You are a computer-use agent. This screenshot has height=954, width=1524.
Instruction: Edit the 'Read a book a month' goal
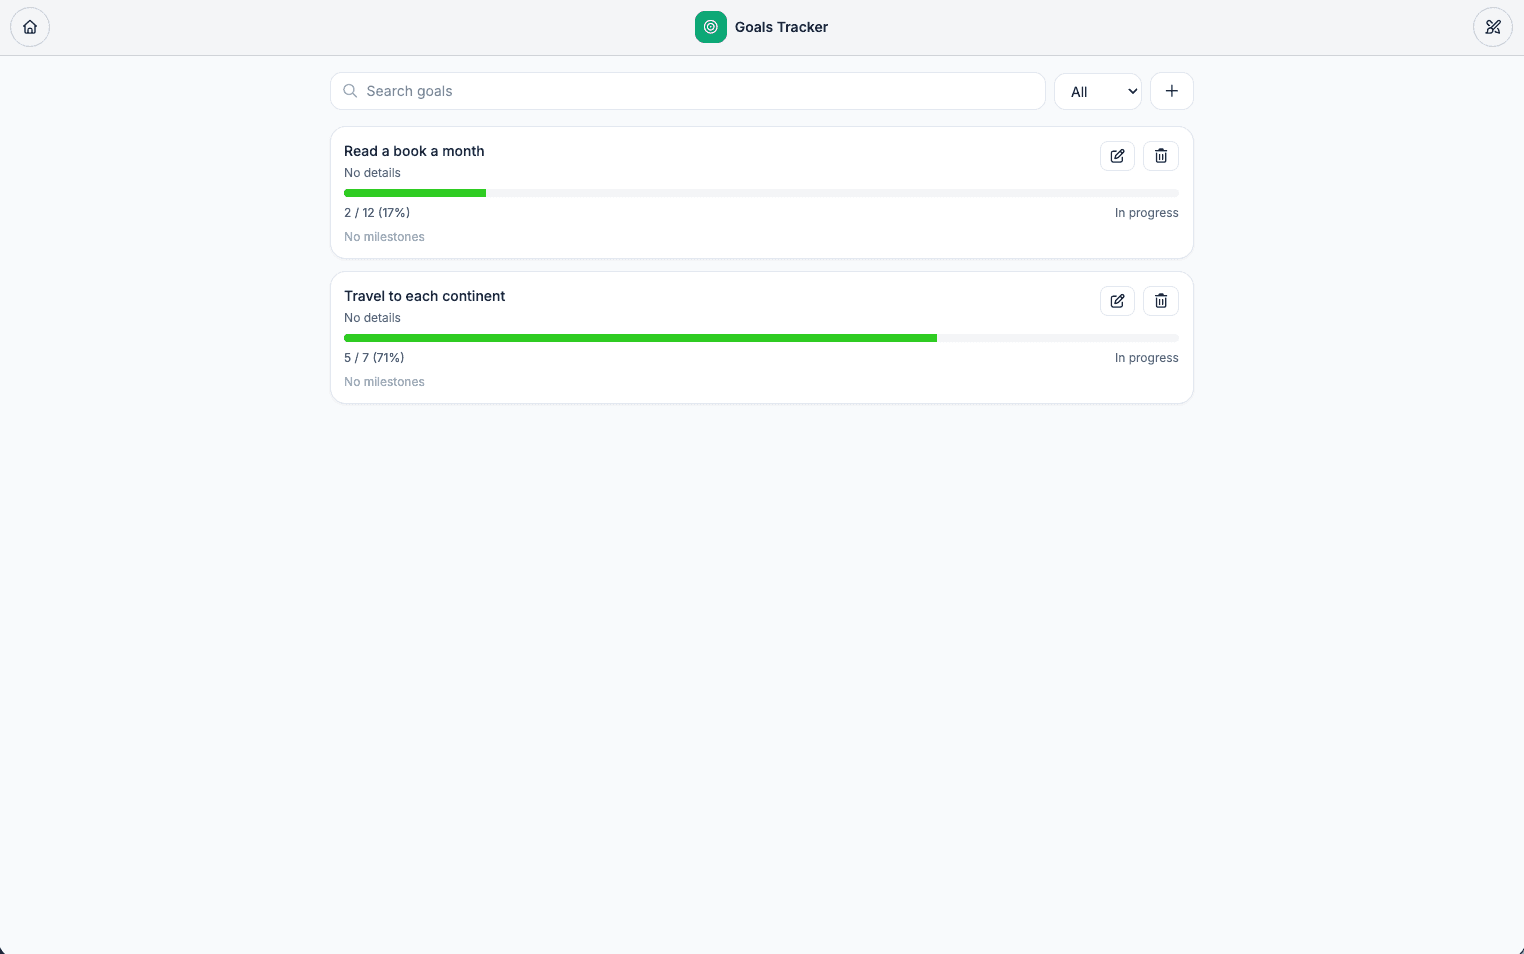point(1117,156)
